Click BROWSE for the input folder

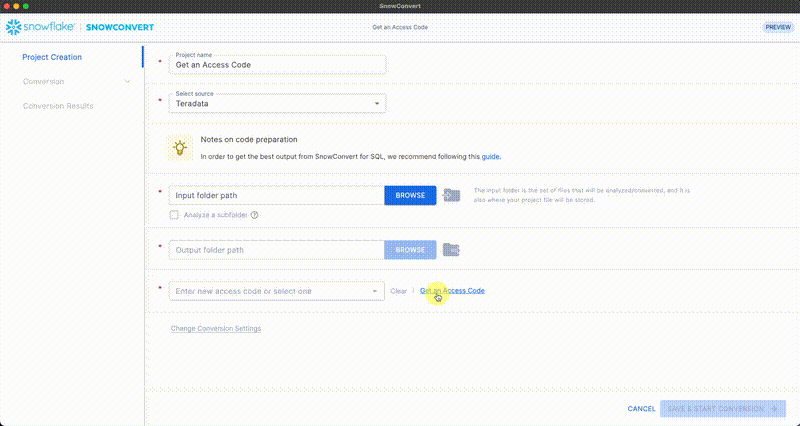410,195
